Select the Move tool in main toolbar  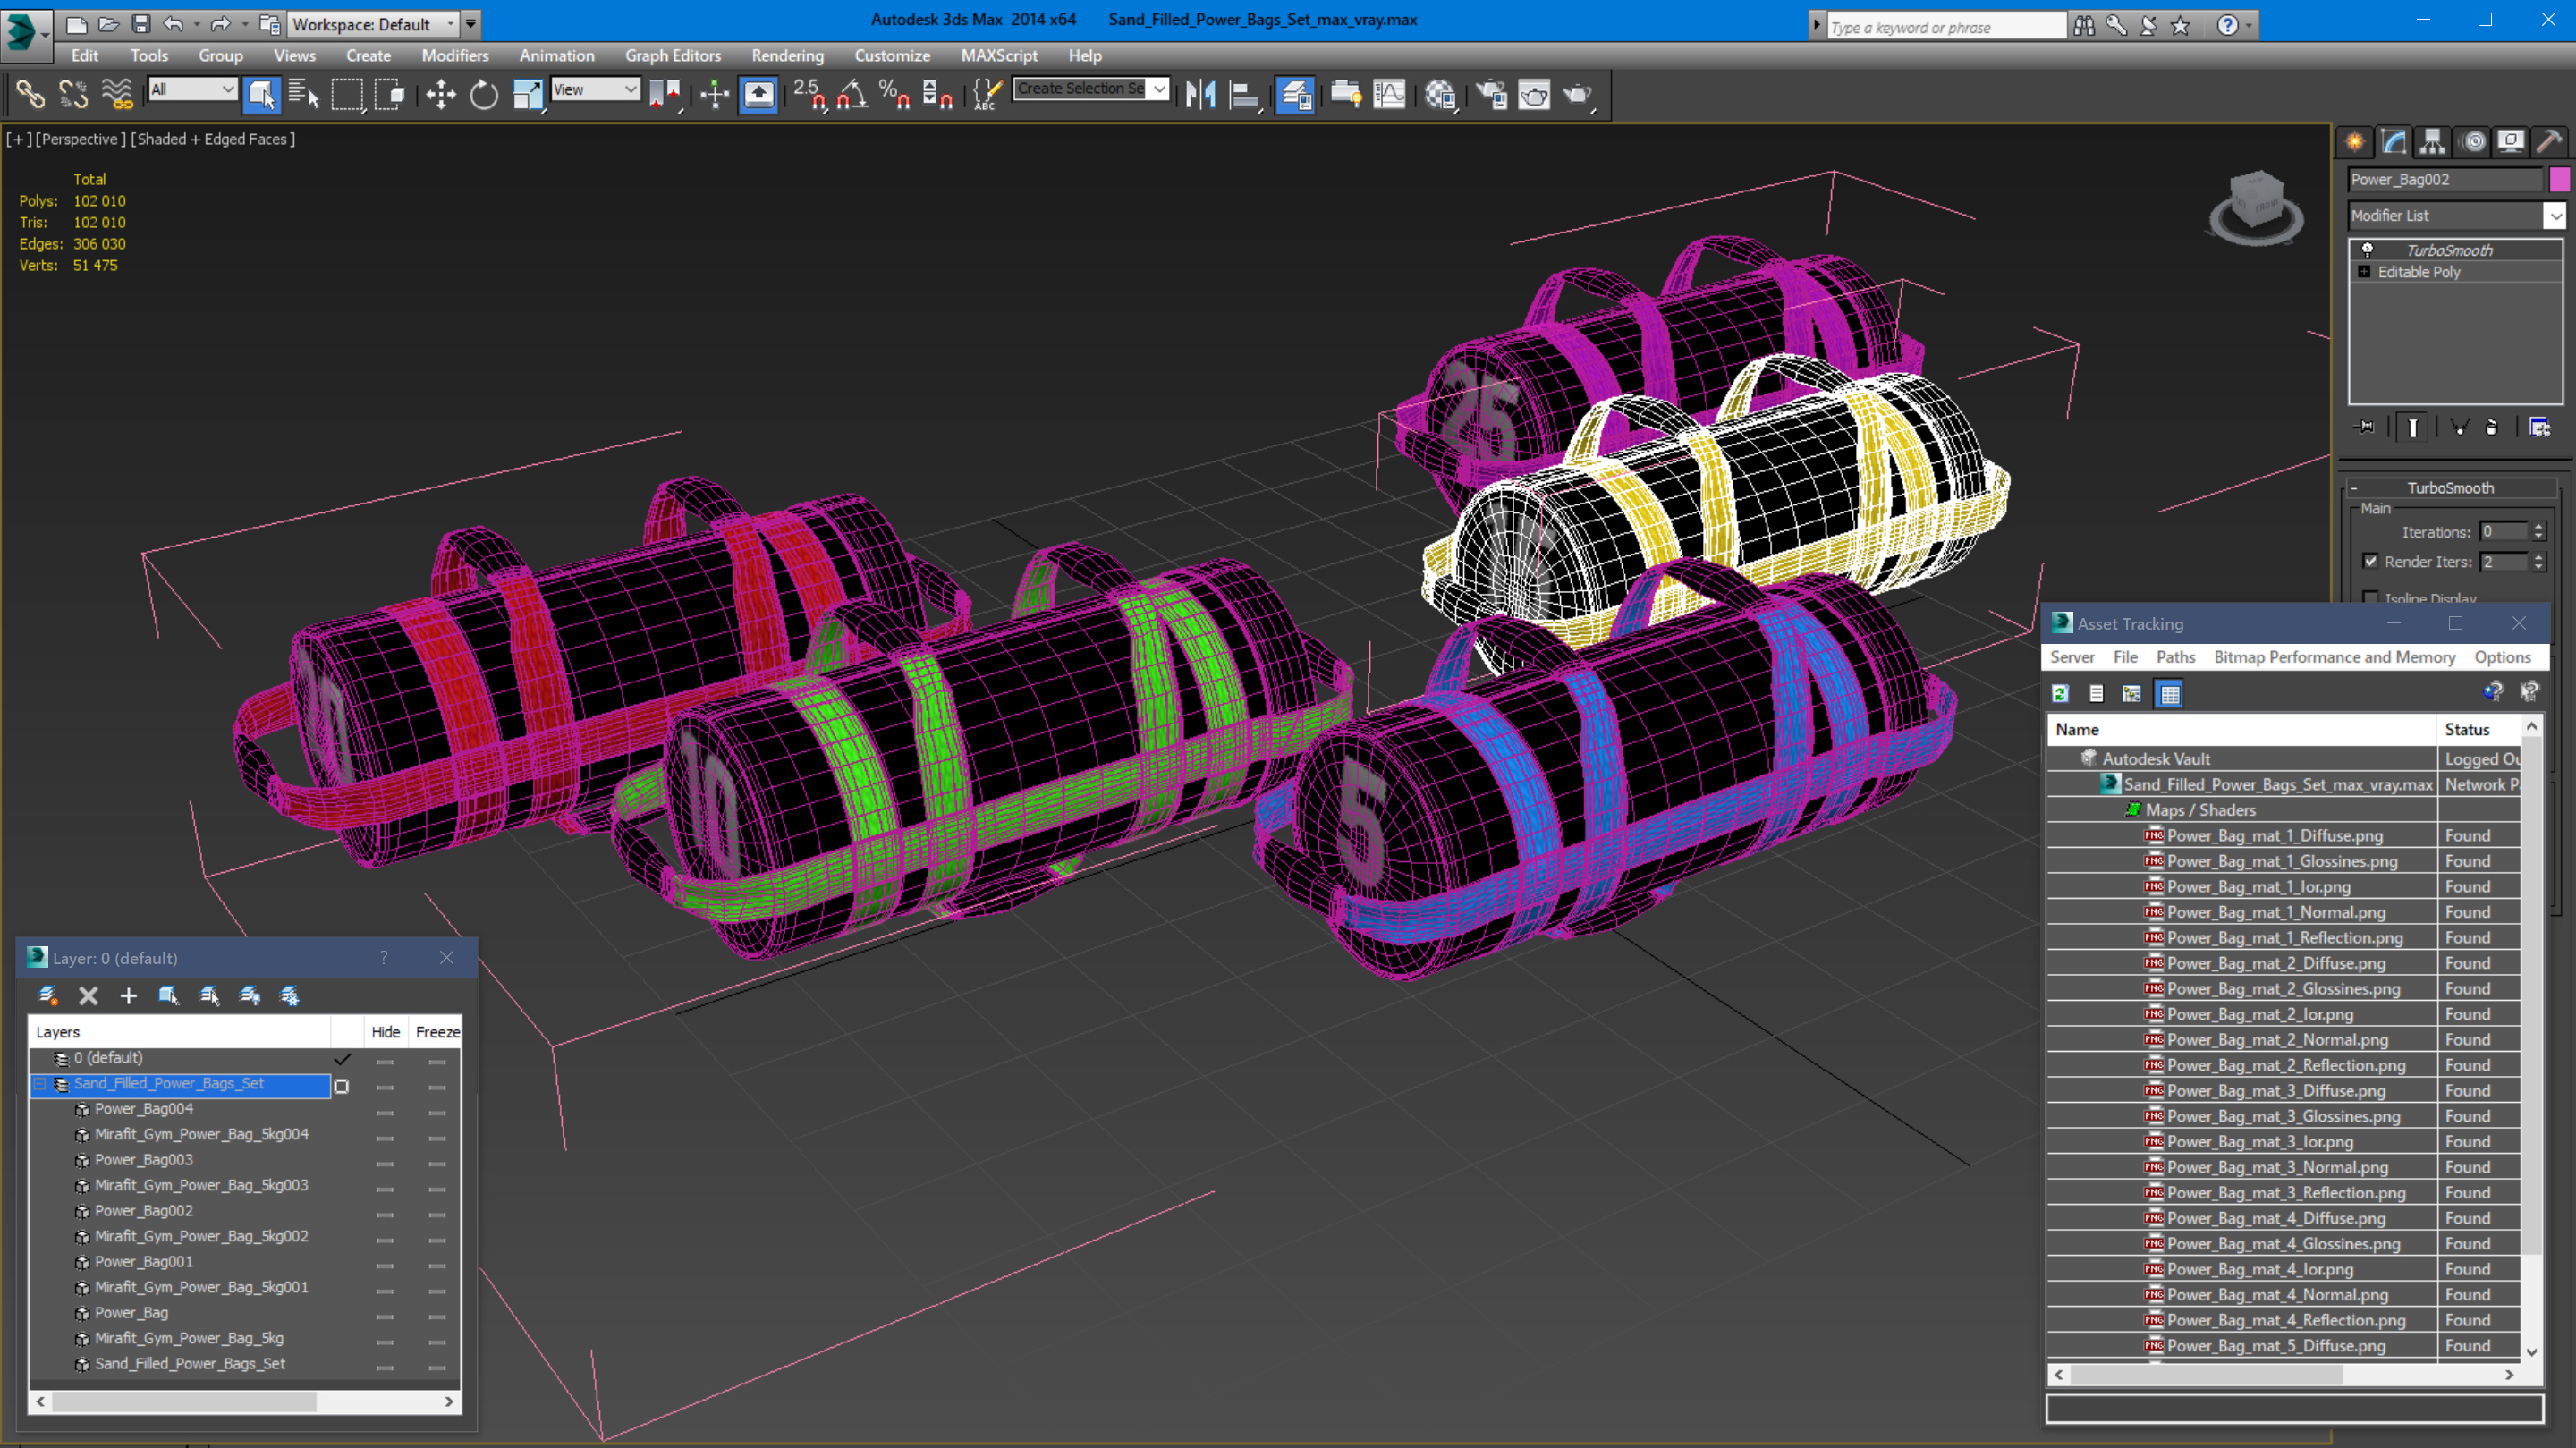440,95
